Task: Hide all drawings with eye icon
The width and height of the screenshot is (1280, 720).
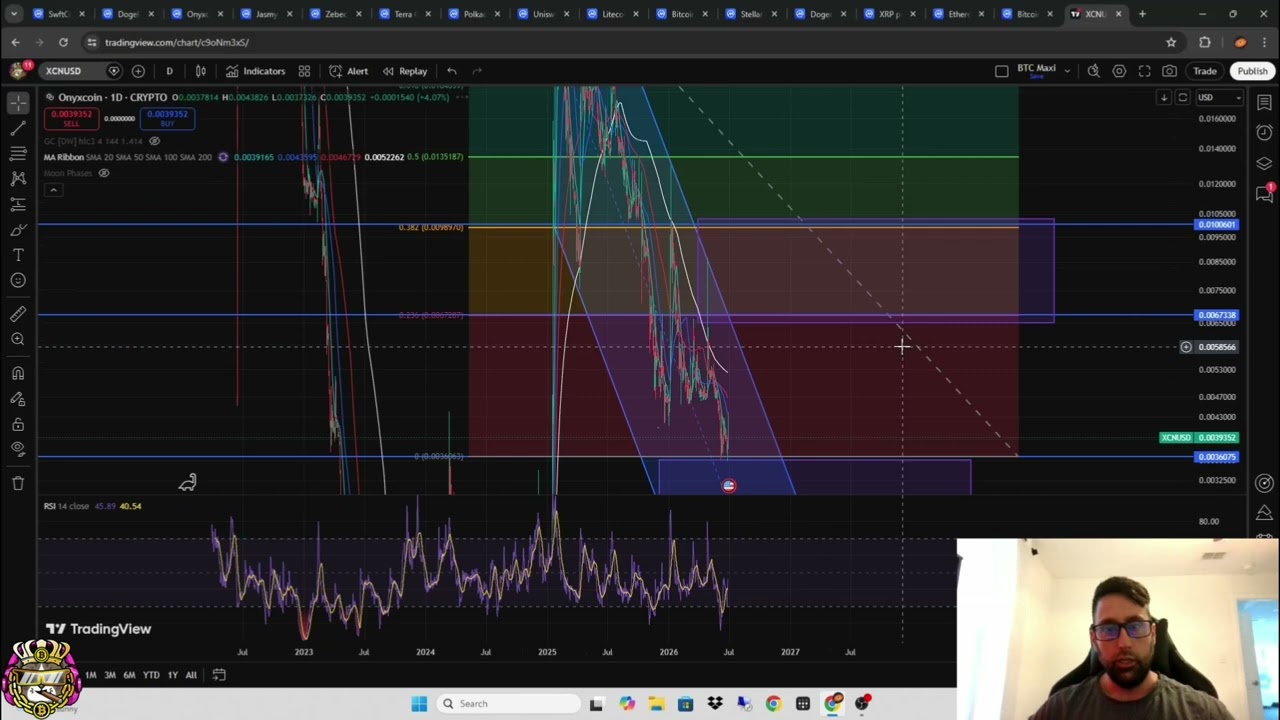Action: [x=18, y=449]
